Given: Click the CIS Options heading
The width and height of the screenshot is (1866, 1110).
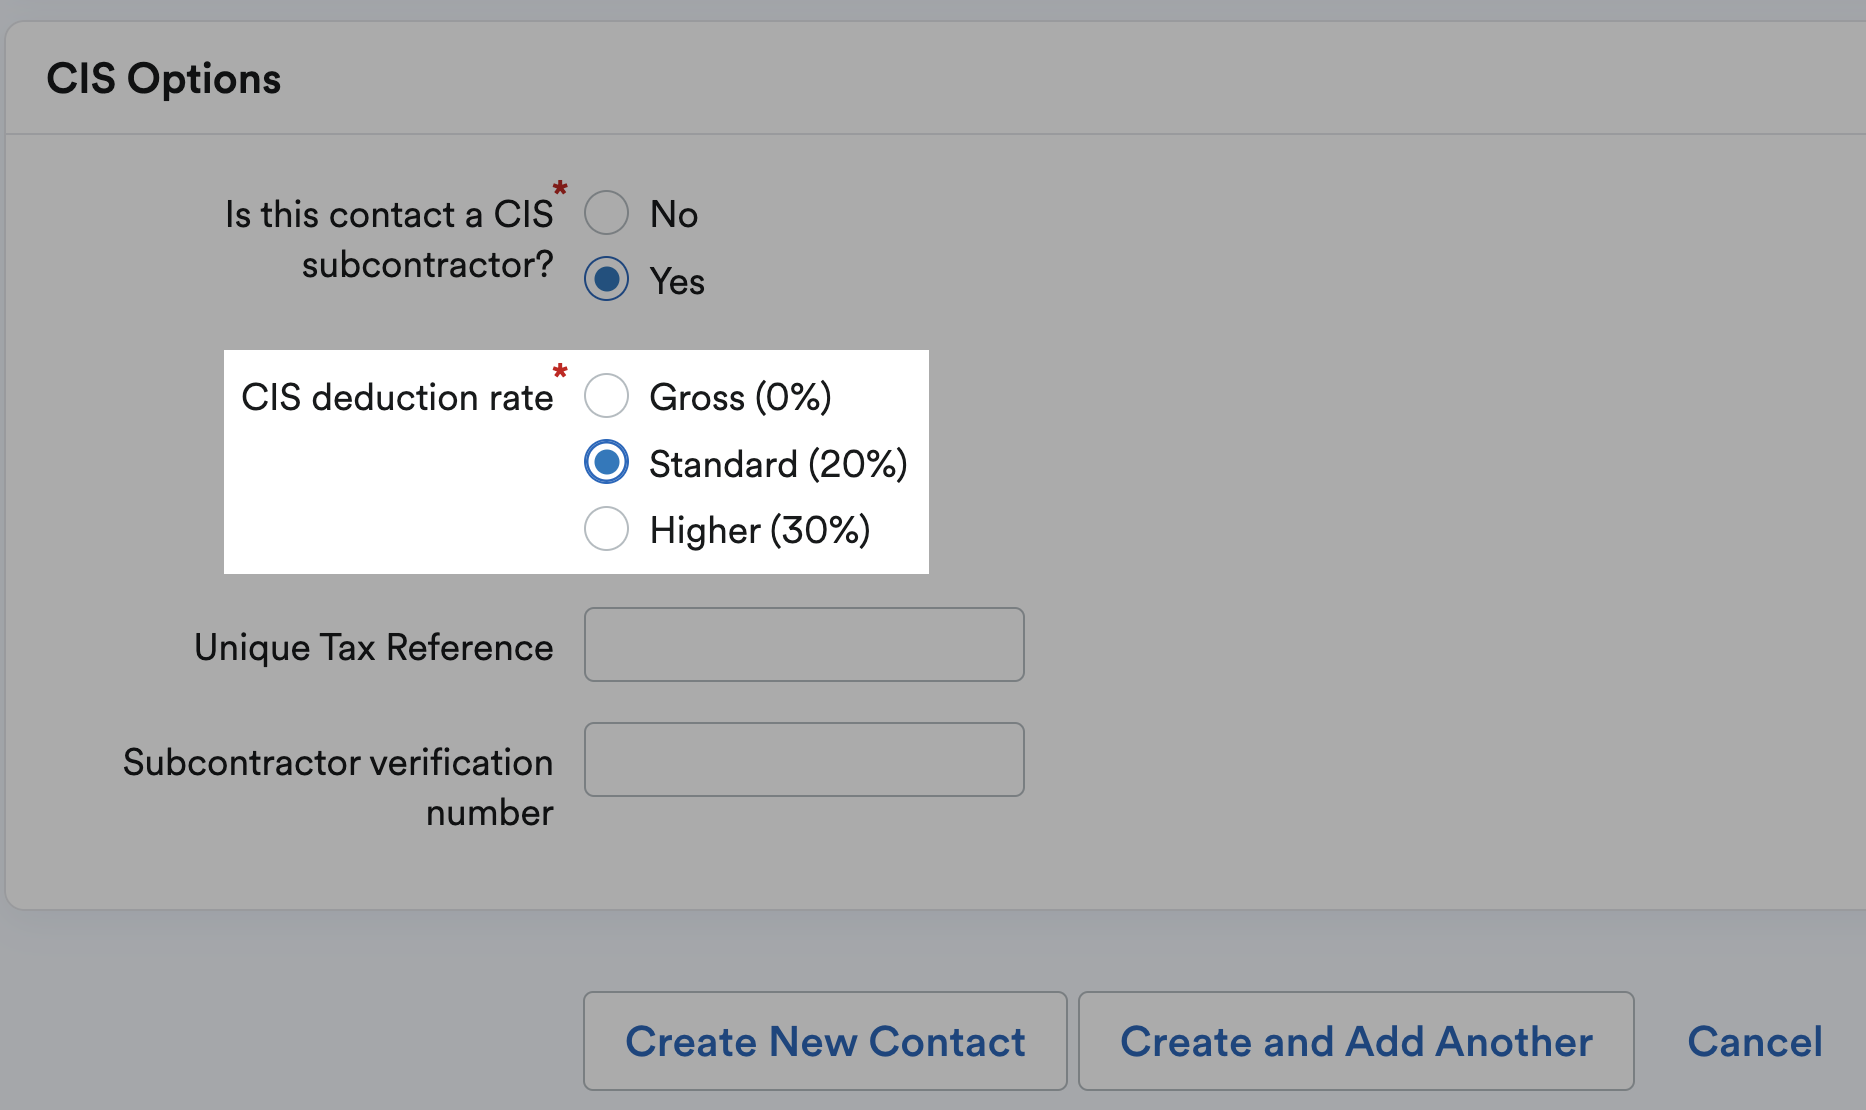Looking at the screenshot, I should [x=164, y=79].
